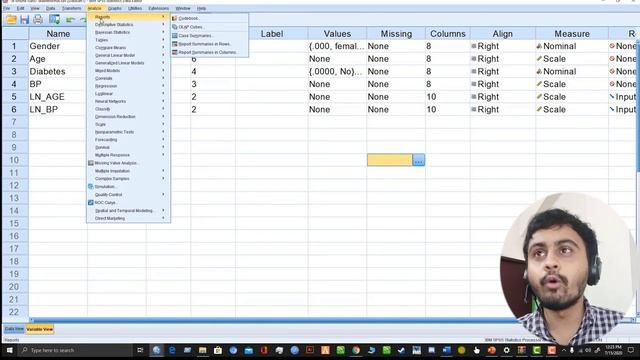The image size is (640, 360).
Task: Click the Measure column header
Action: pos(572,34)
